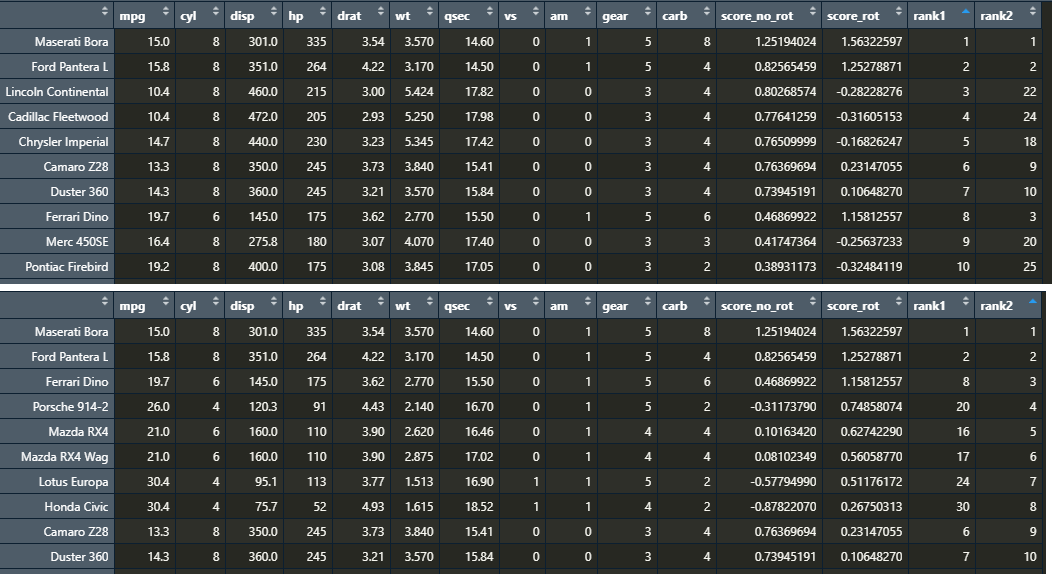The width and height of the screenshot is (1052, 578).
Task: Click the Mazda RX4 Wag row name
Action: tap(64, 457)
